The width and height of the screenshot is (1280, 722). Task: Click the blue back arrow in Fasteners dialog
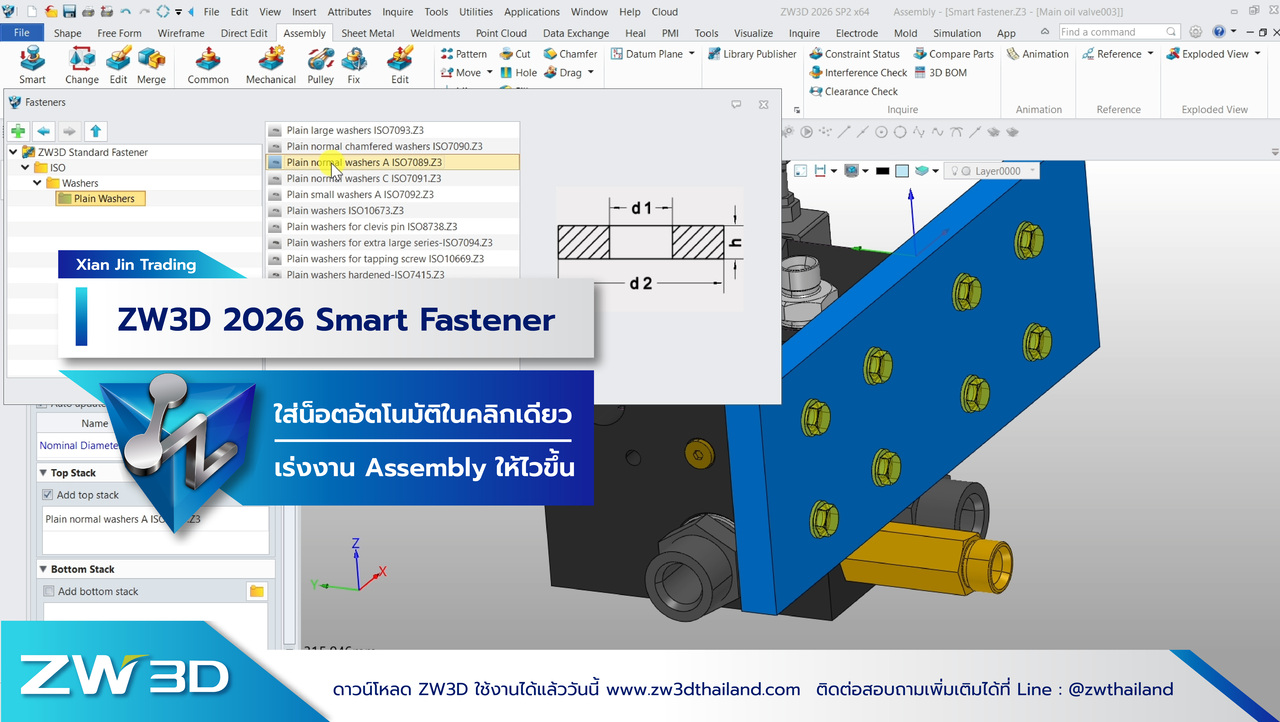click(44, 131)
